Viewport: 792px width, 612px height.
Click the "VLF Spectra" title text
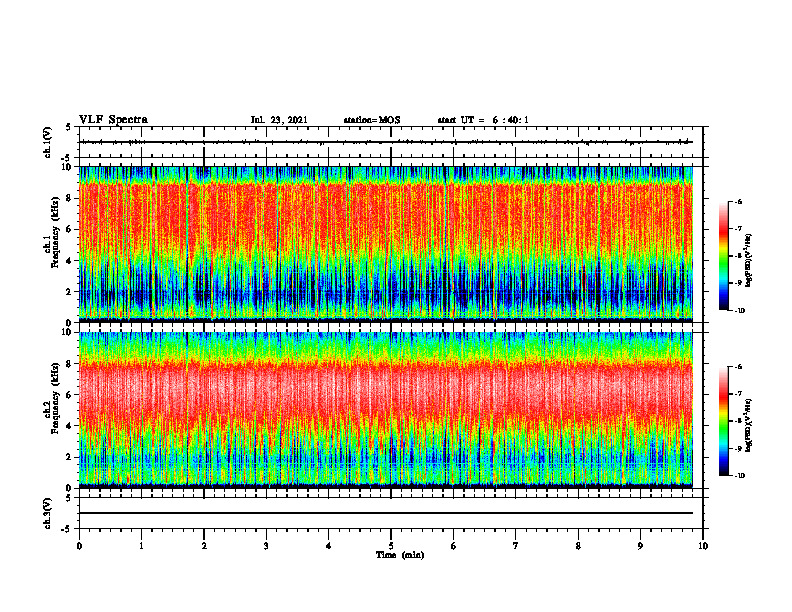113,120
